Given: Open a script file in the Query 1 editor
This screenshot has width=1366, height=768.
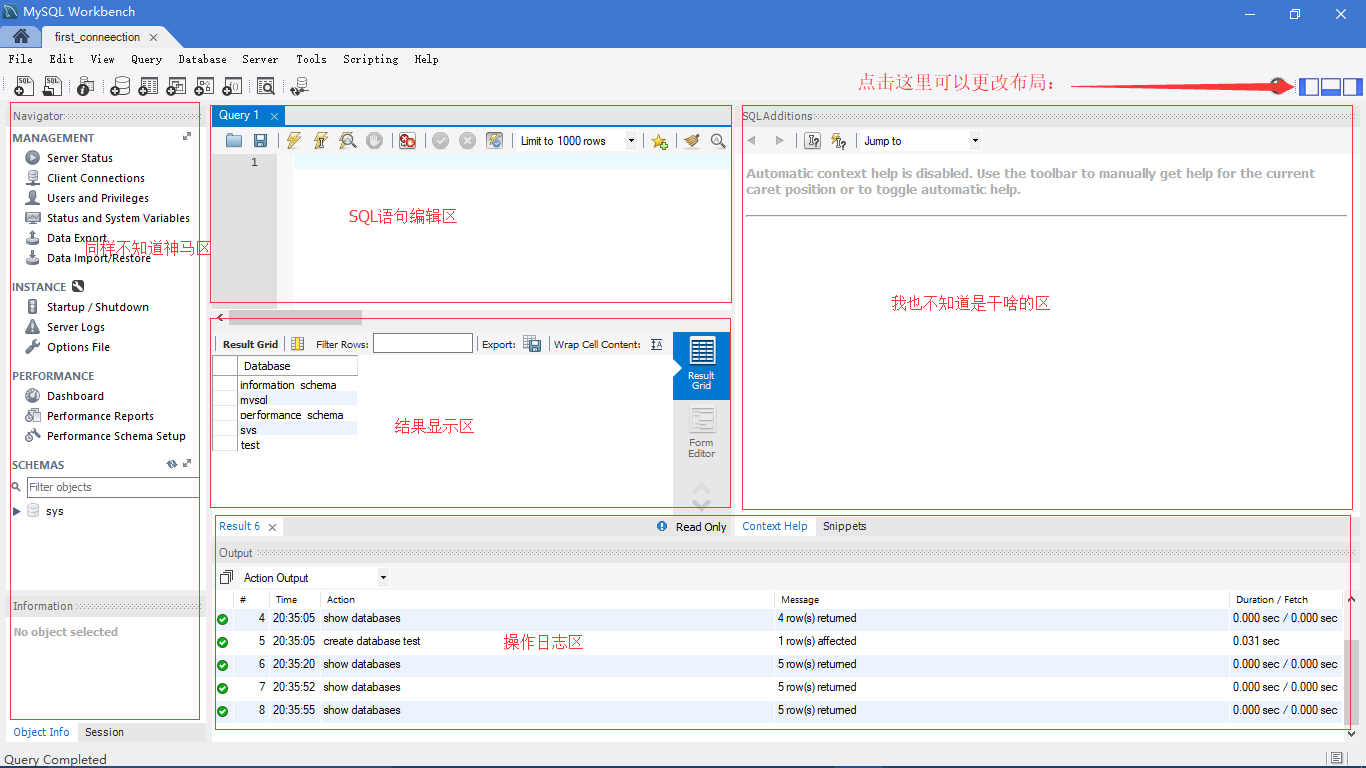Looking at the screenshot, I should pyautogui.click(x=234, y=141).
